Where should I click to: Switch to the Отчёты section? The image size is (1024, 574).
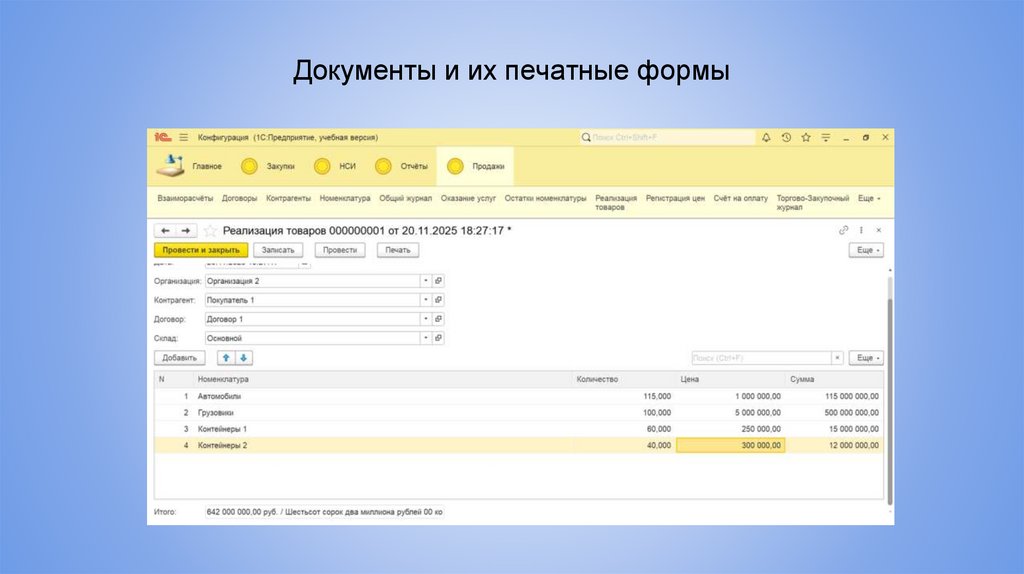[x=402, y=166]
